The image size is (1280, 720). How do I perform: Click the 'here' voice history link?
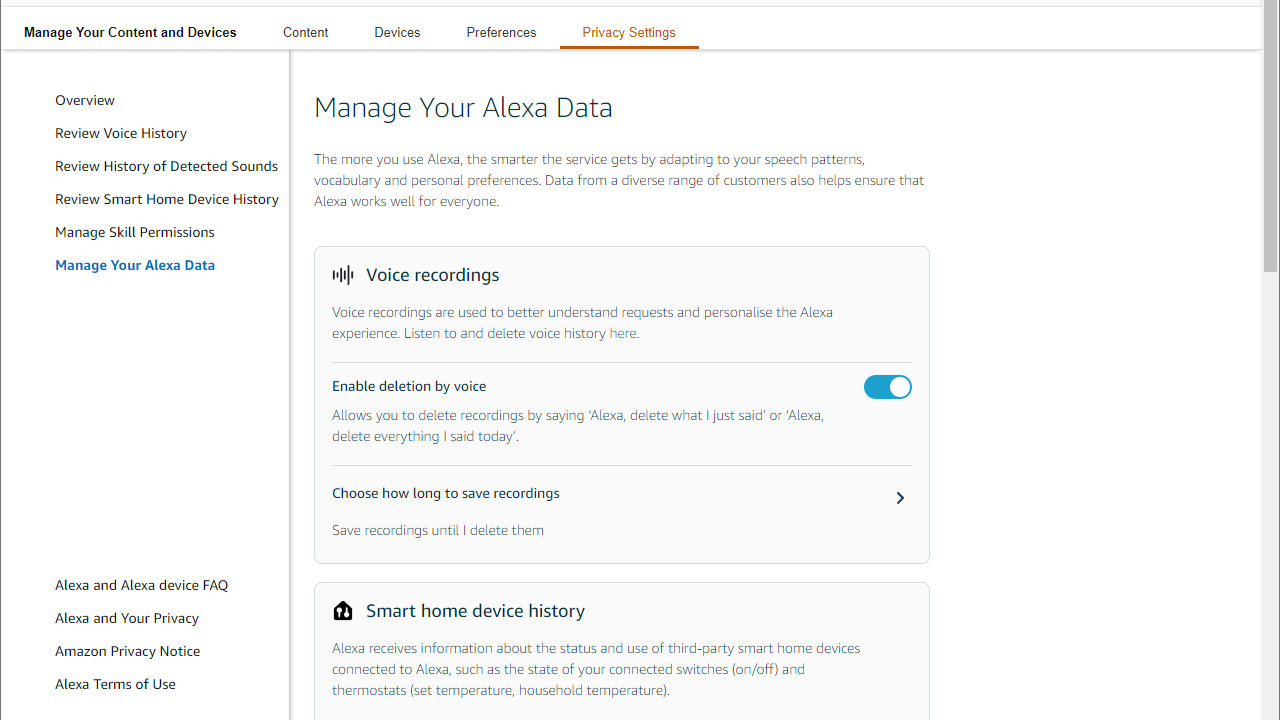coord(623,333)
